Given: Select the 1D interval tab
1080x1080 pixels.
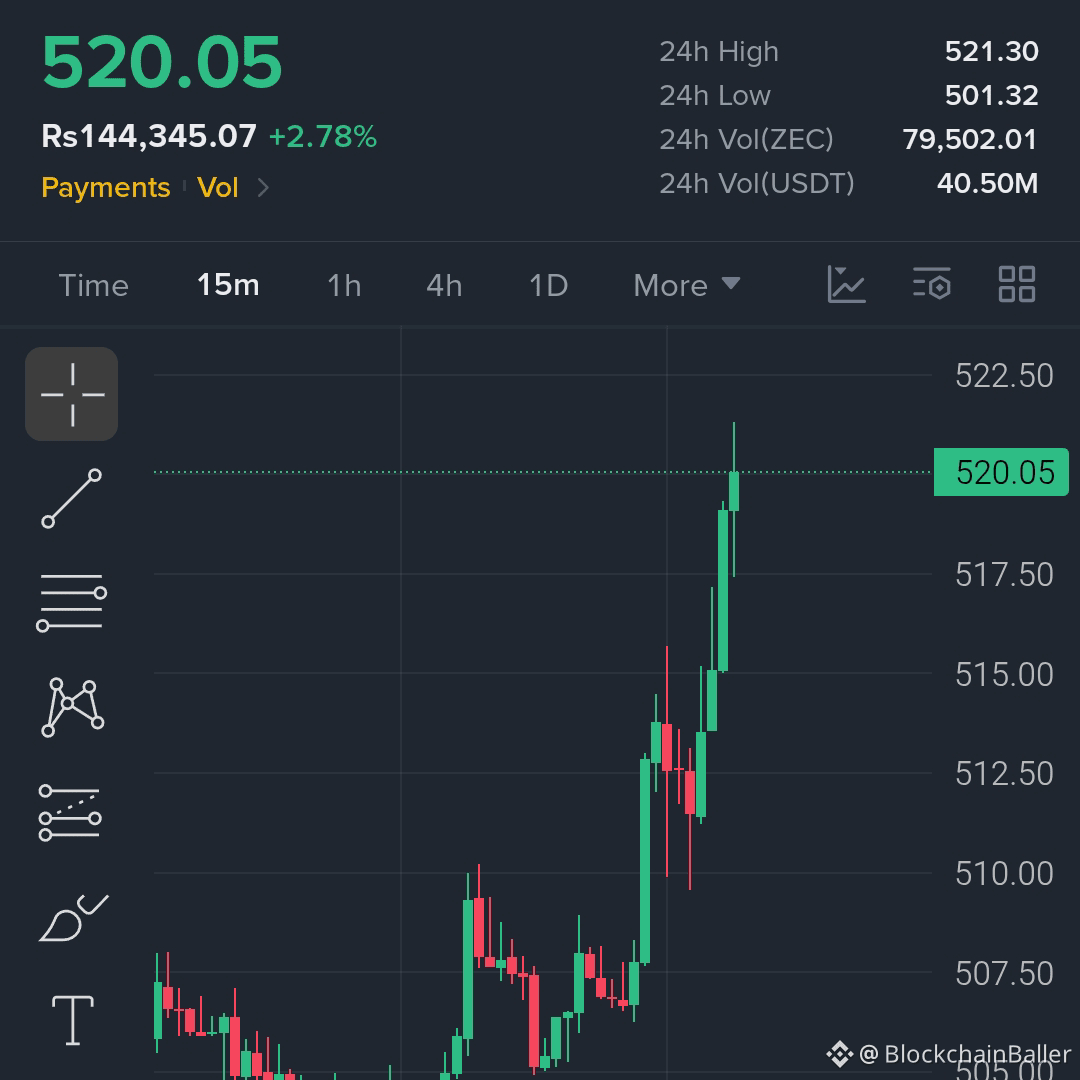Looking at the screenshot, I should pyautogui.click(x=548, y=285).
